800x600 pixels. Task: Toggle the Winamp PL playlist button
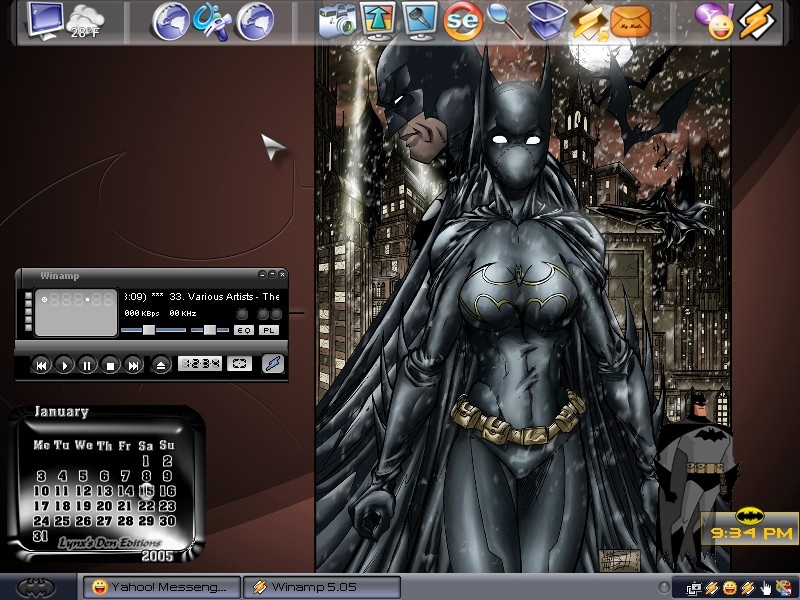pos(269,330)
